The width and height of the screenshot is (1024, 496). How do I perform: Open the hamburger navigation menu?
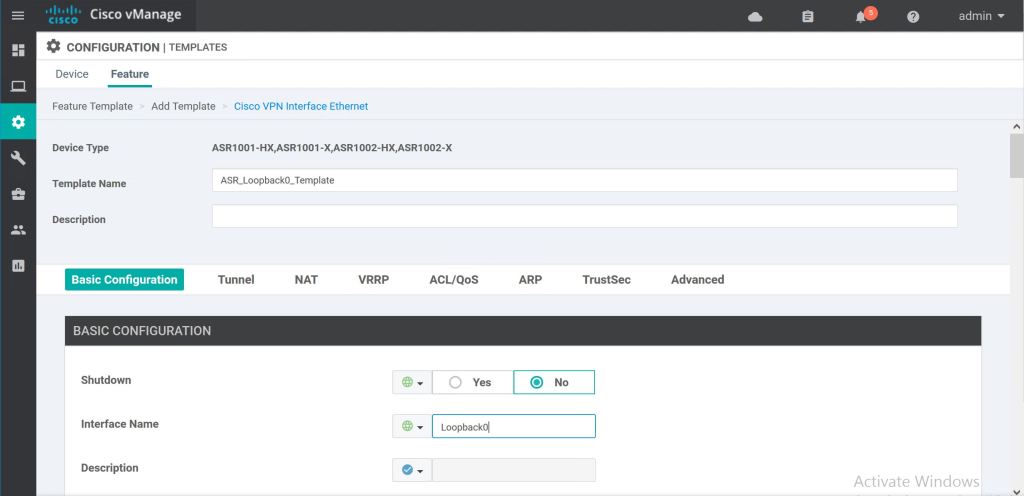(17, 16)
